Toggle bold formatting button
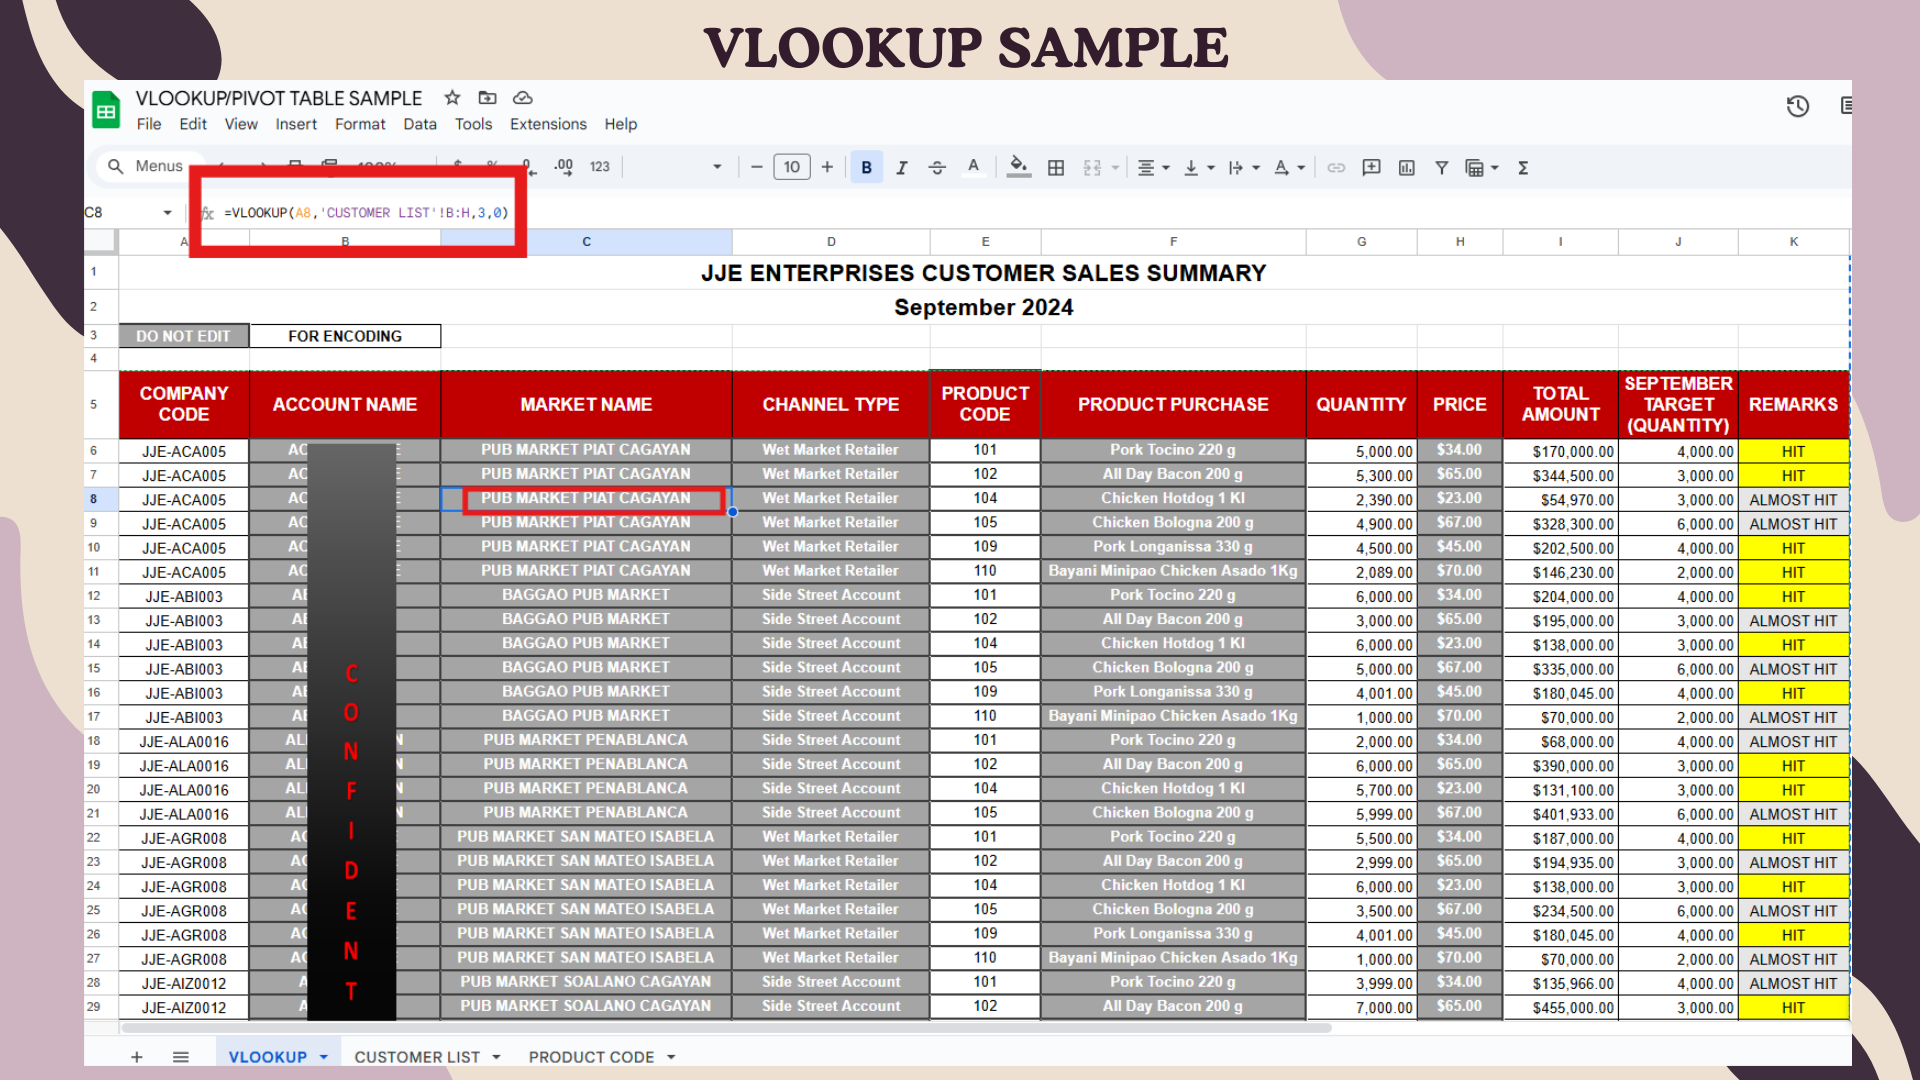 point(866,168)
